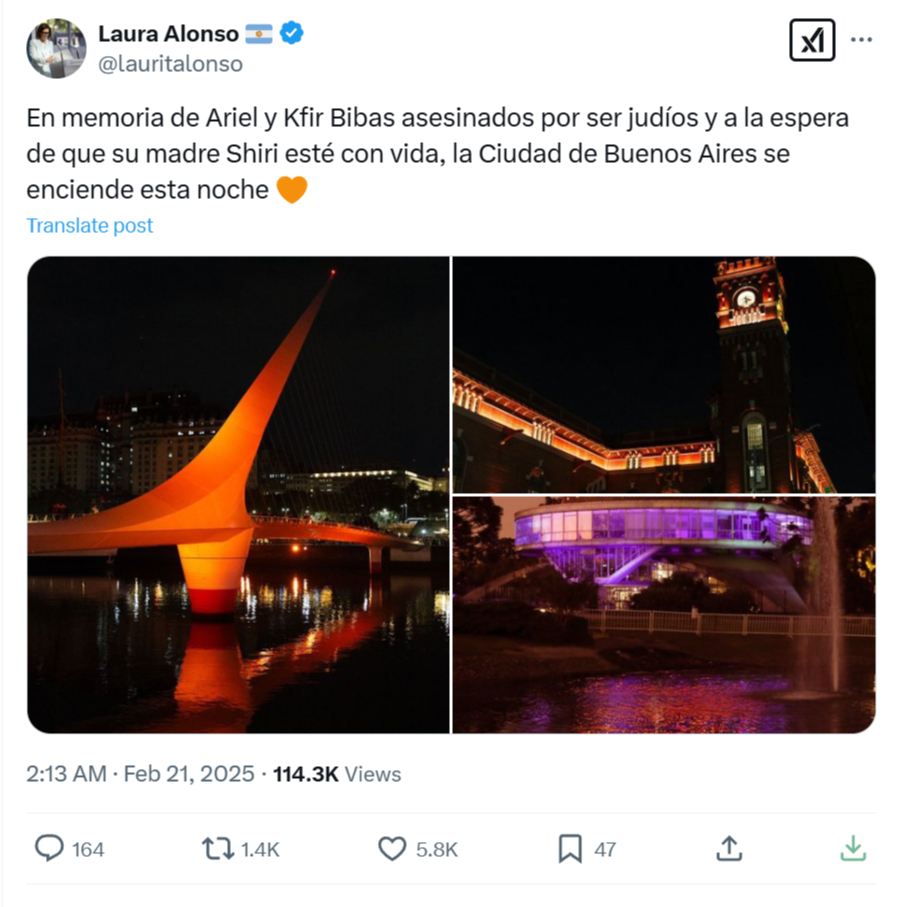Click the blue verified badge
The width and height of the screenshot is (900, 907).
[292, 33]
